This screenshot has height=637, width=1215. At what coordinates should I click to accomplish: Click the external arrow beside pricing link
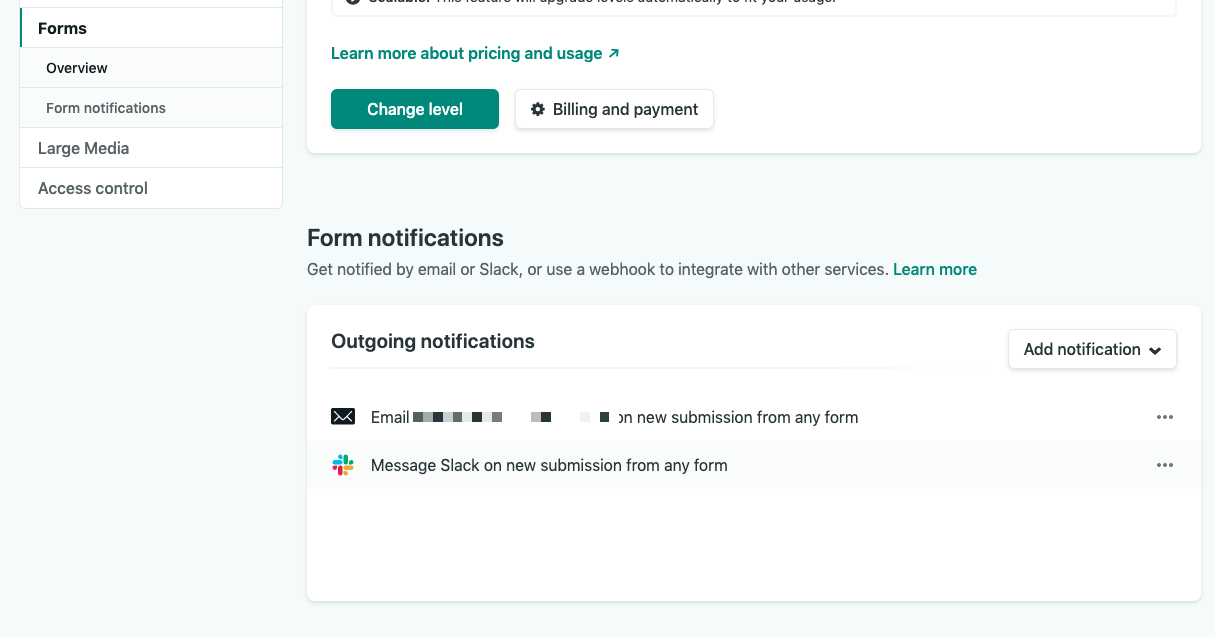coord(614,53)
